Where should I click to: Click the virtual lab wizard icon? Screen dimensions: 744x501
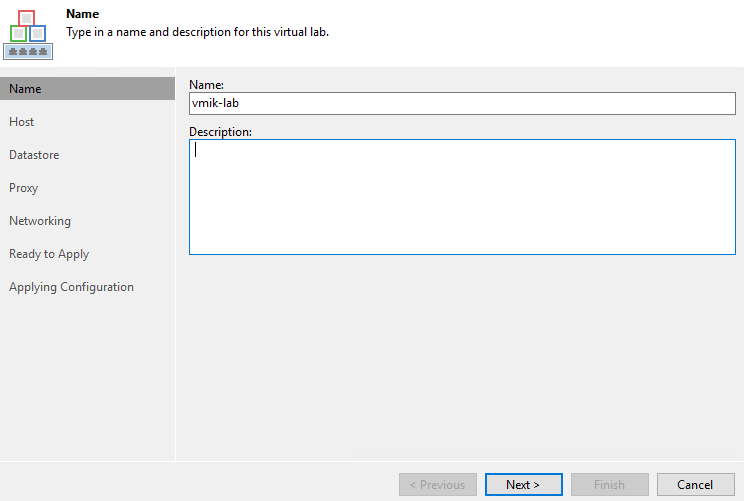[x=28, y=35]
